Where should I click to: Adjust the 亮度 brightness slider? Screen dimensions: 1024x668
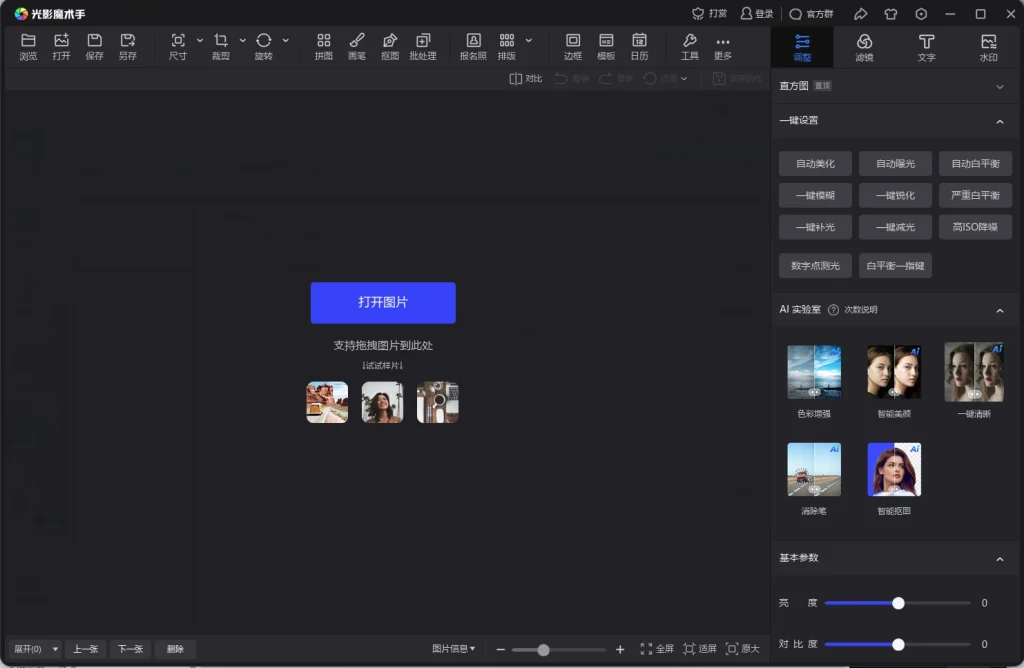click(x=897, y=603)
